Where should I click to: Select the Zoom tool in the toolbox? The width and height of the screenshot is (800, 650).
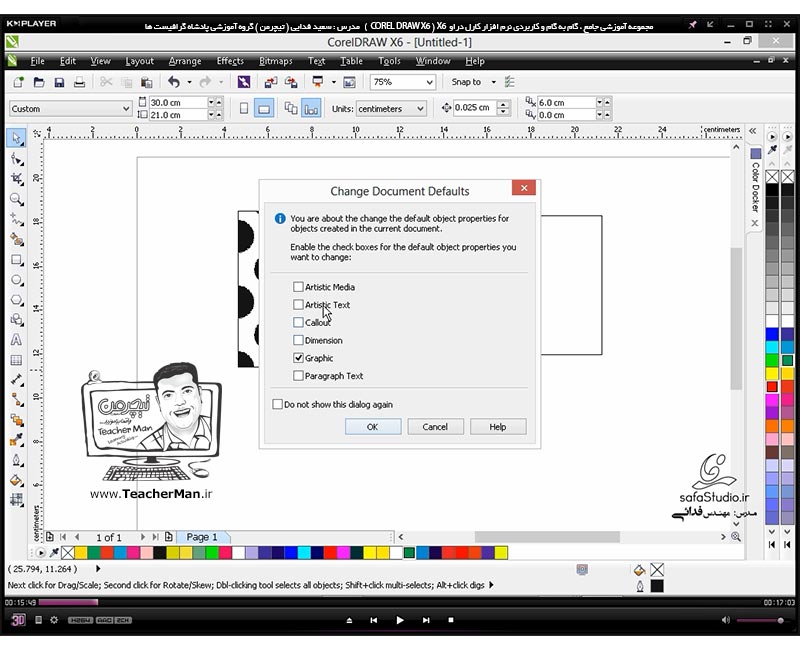point(17,199)
